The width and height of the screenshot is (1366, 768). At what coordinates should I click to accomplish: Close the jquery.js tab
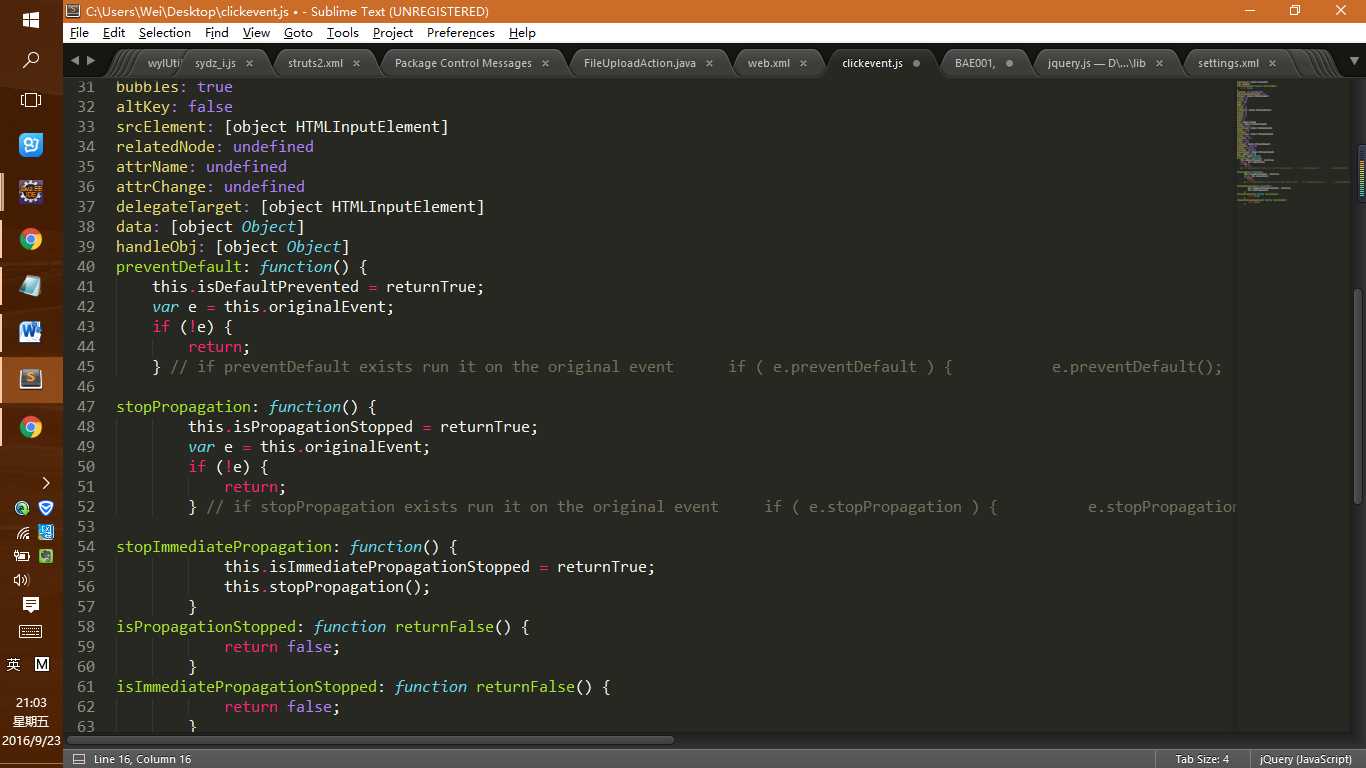(1160, 63)
